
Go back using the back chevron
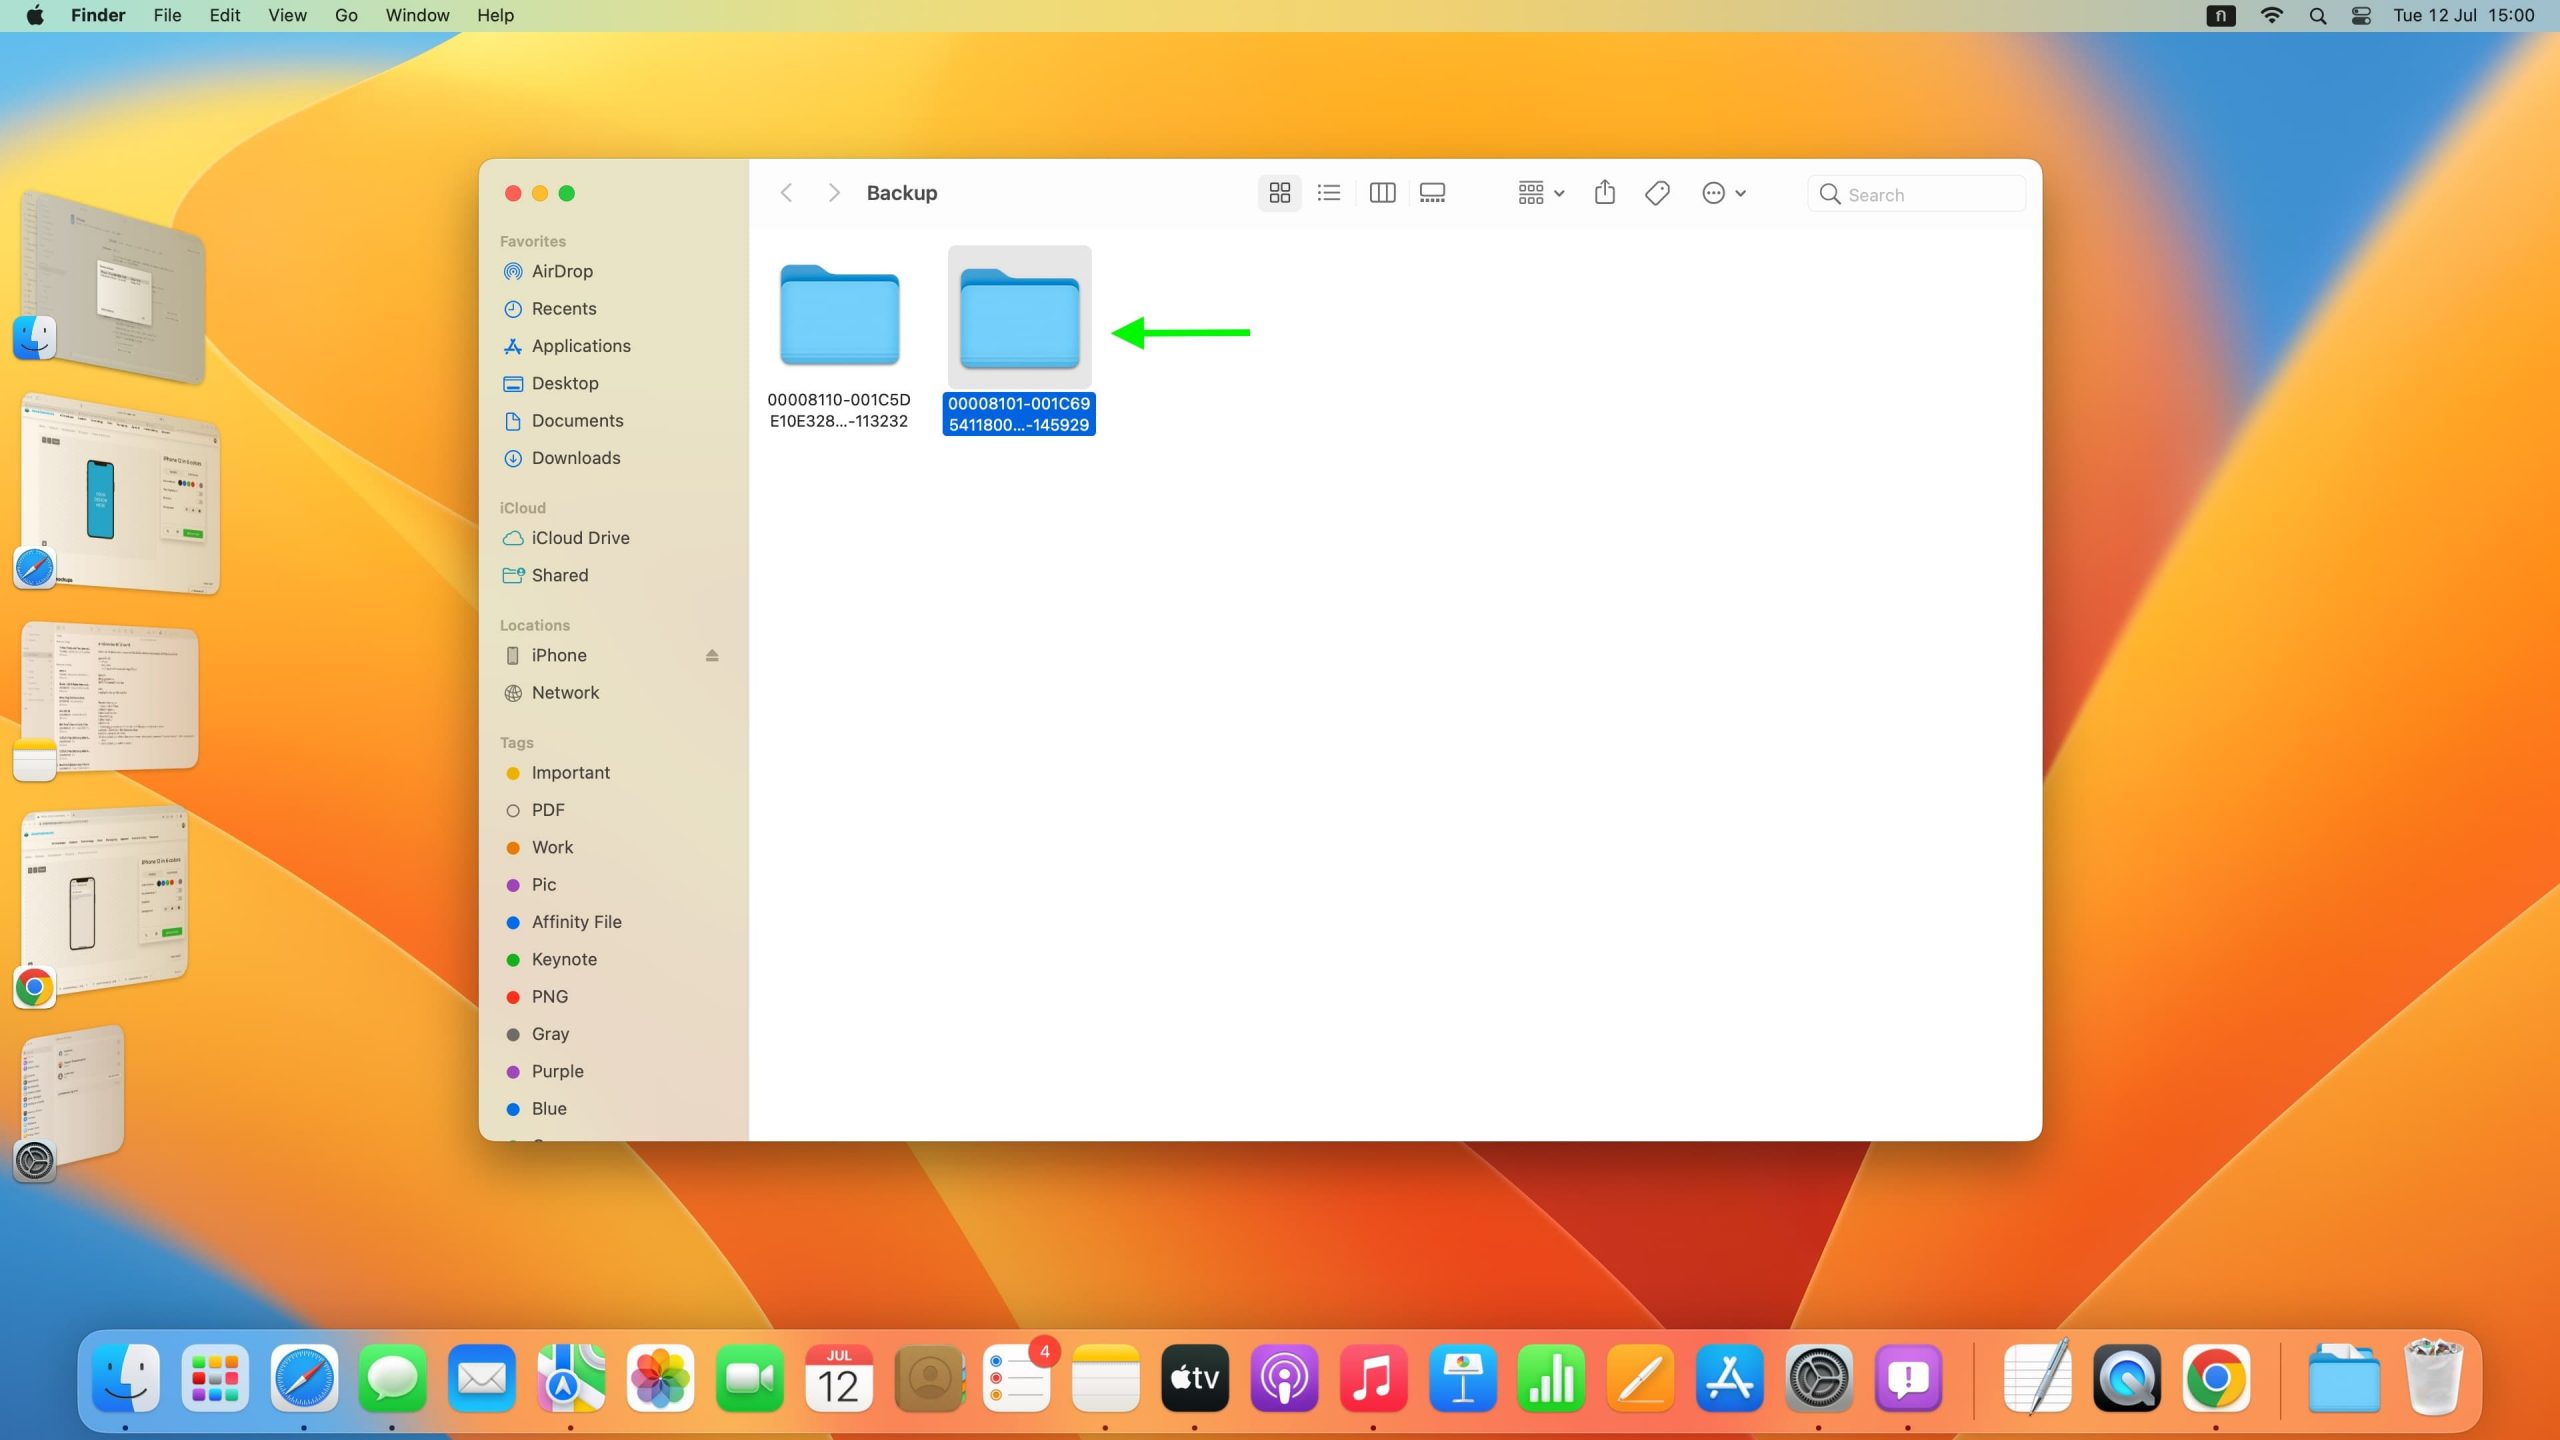point(787,193)
